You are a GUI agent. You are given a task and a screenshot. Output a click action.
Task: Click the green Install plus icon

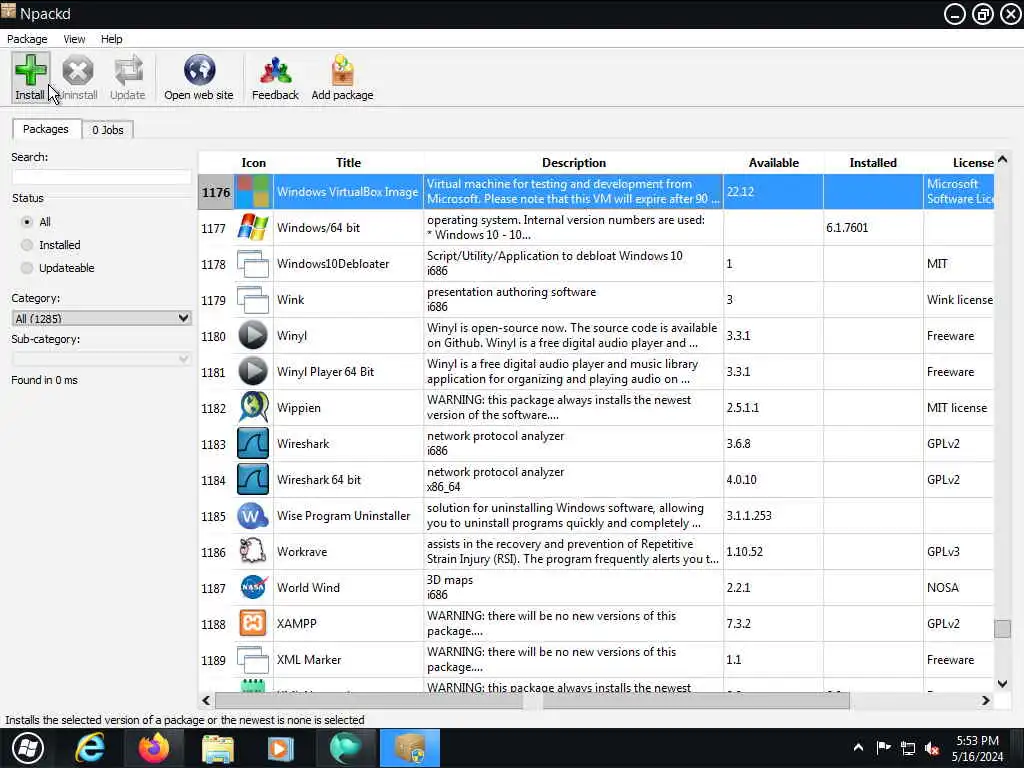[31, 70]
